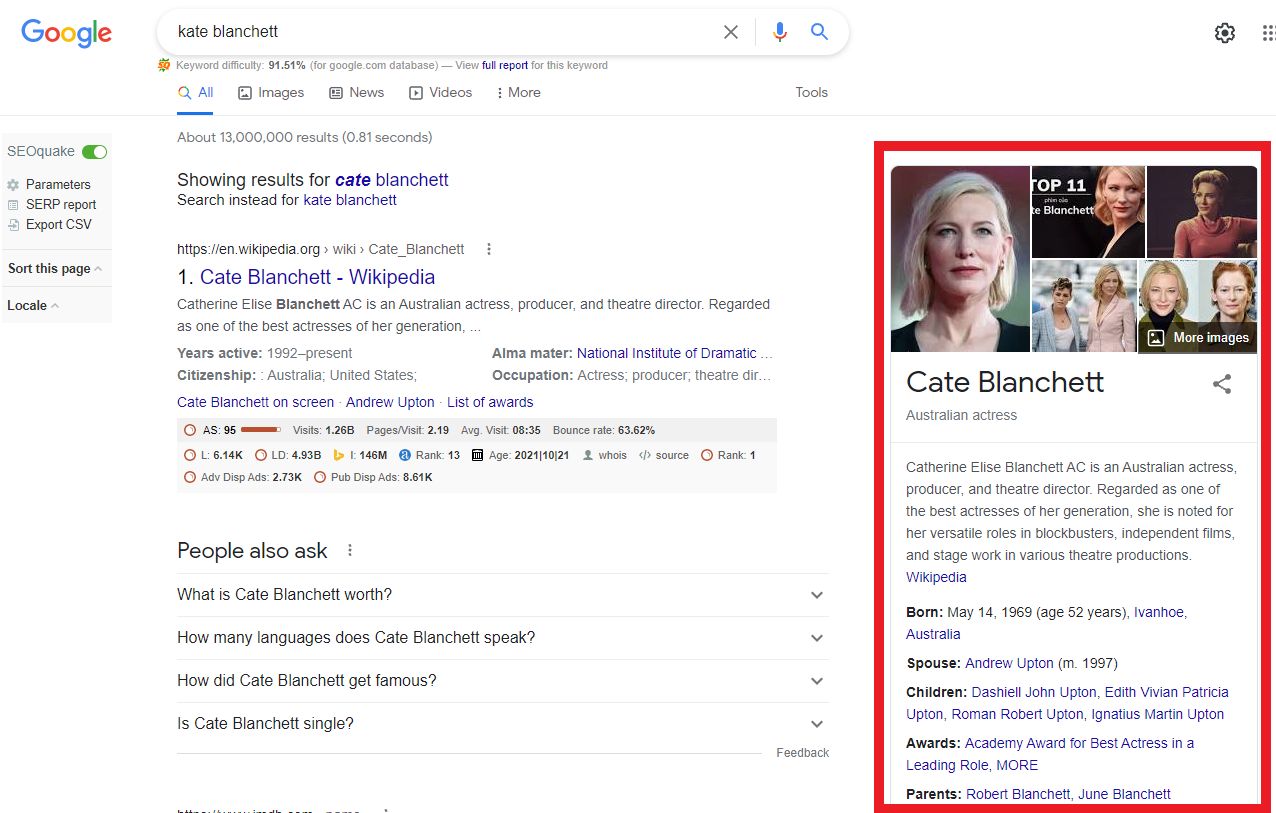Open June Blanchett parent link
This screenshot has height=813, width=1276.
1124,794
